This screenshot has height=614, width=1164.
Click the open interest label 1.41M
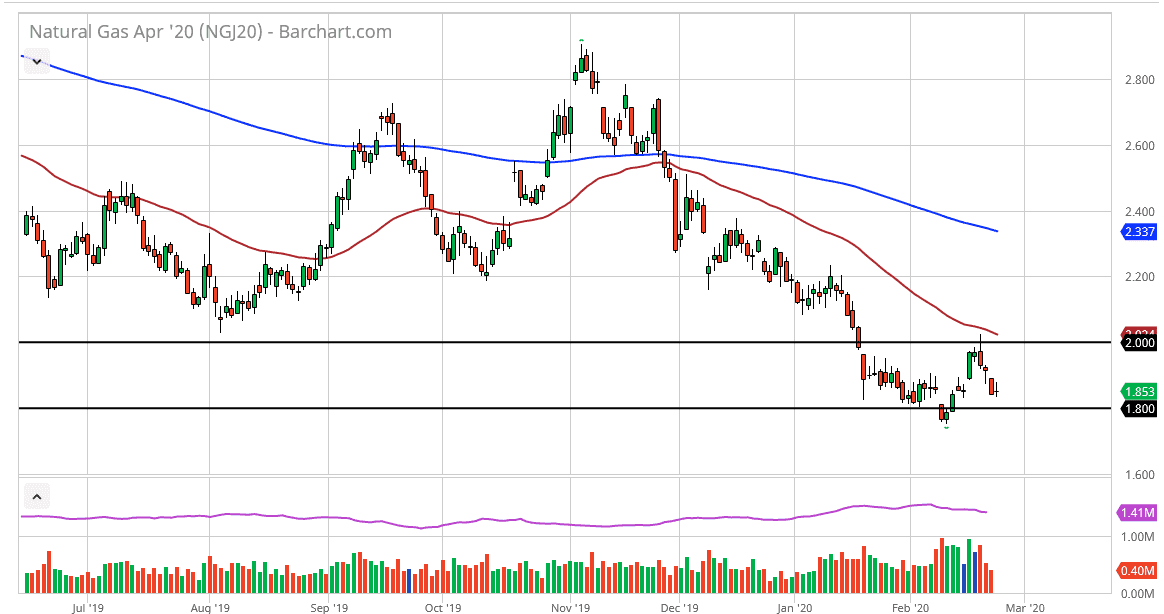point(1138,512)
